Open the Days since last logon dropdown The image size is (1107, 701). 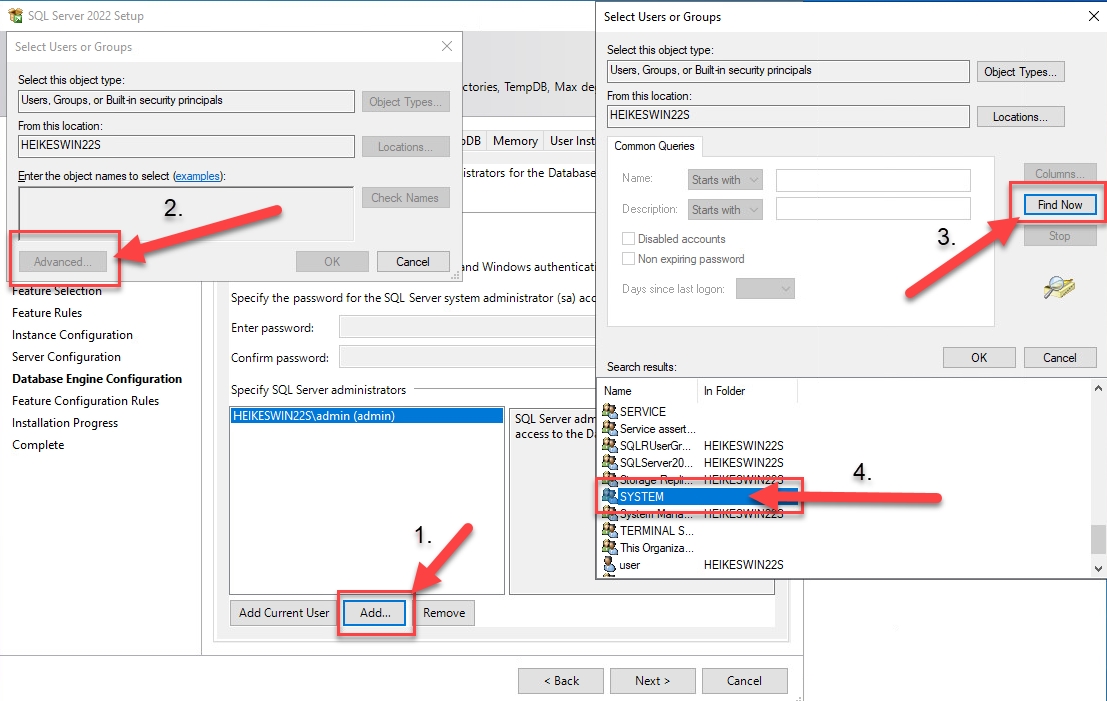tap(765, 288)
